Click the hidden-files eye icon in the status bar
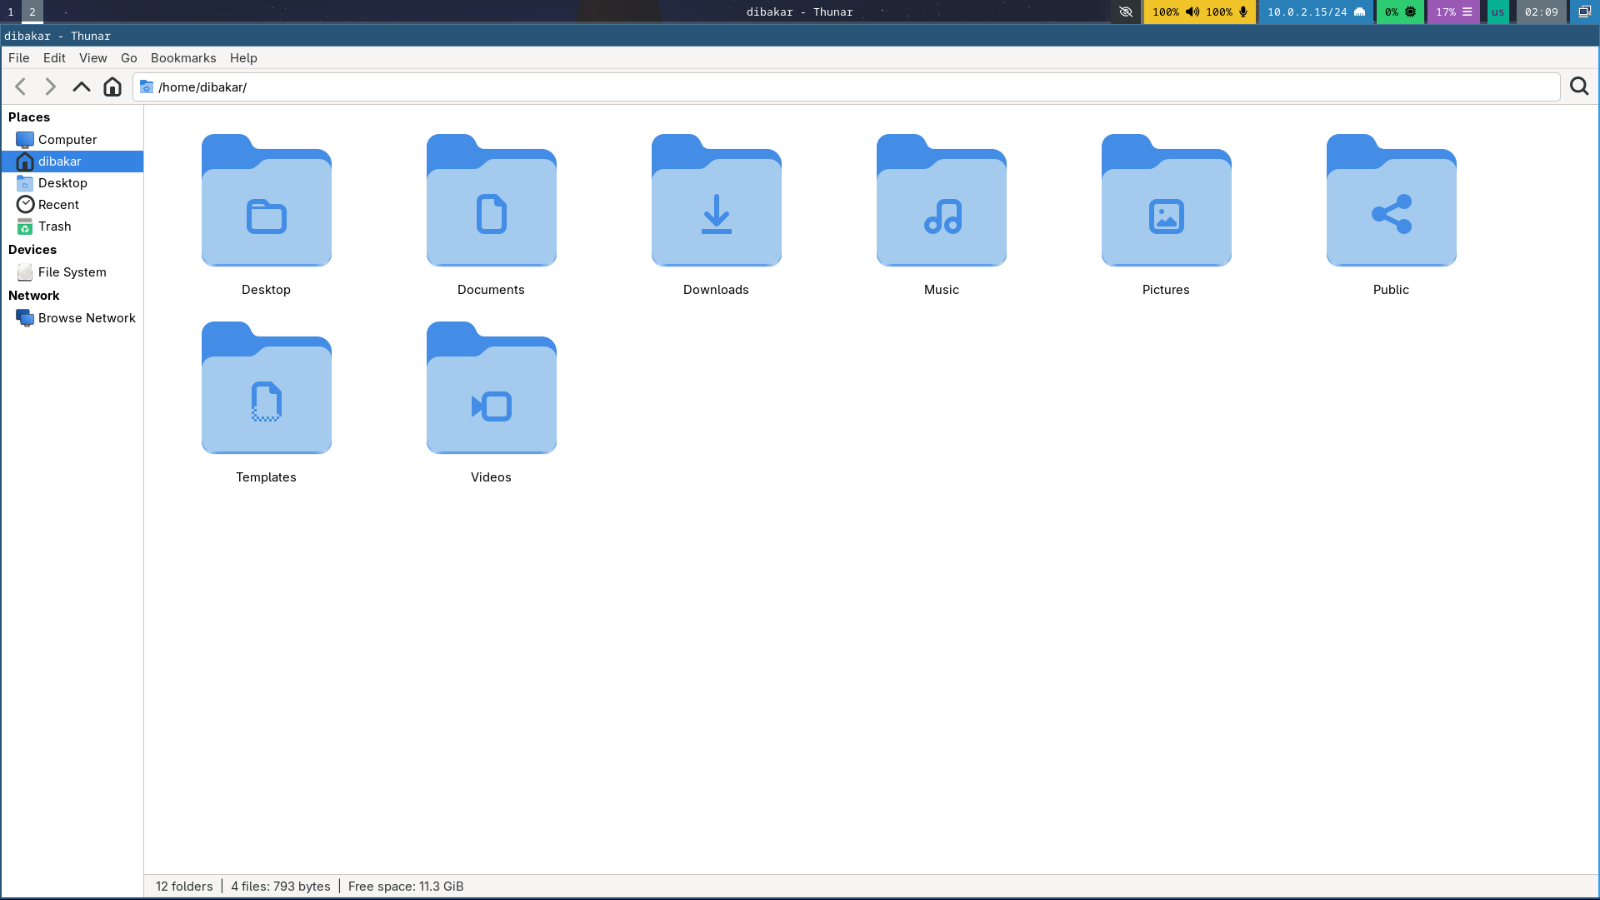The width and height of the screenshot is (1600, 900). (1126, 12)
